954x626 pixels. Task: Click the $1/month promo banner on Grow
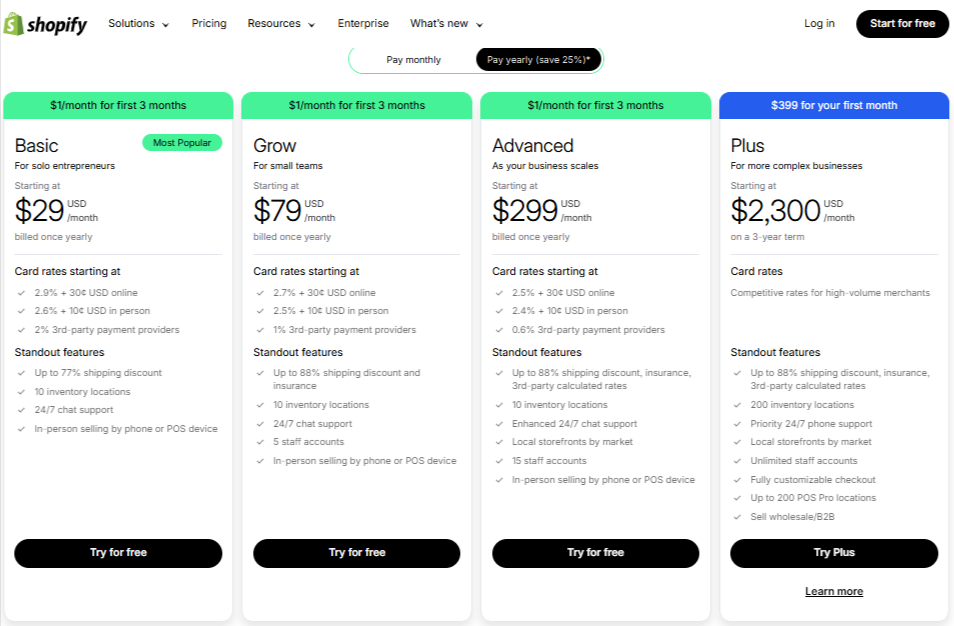tap(357, 105)
